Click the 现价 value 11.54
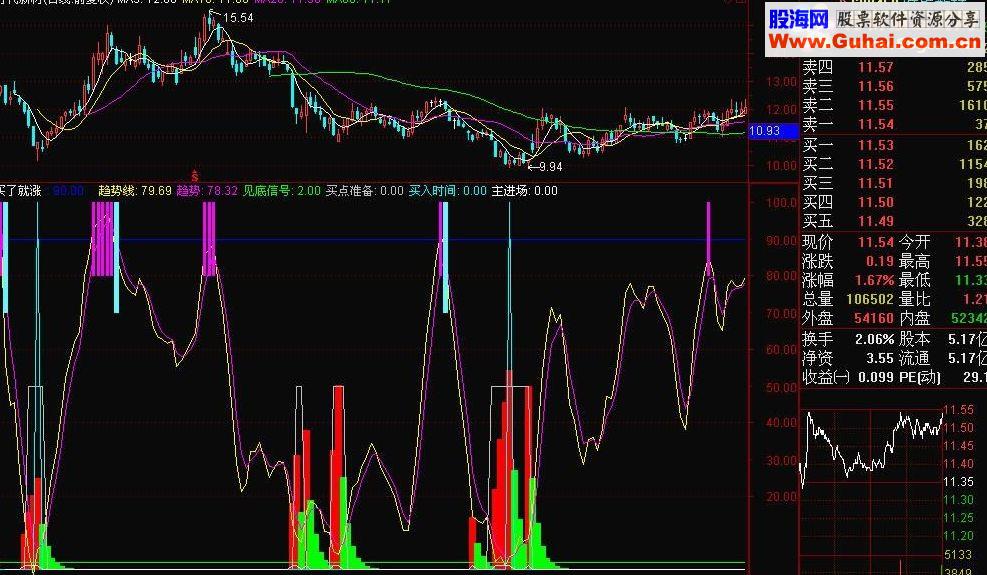Image resolution: width=987 pixels, height=575 pixels. 876,242
